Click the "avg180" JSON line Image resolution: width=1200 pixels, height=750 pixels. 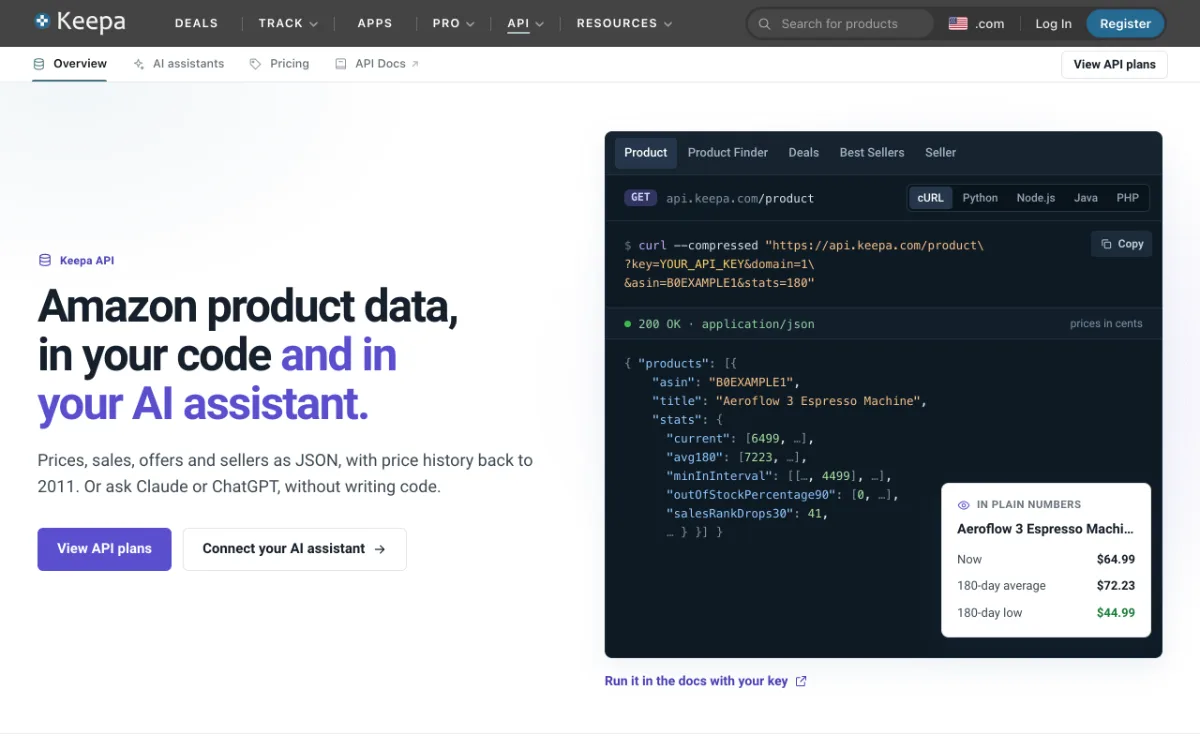pyautogui.click(x=736, y=458)
